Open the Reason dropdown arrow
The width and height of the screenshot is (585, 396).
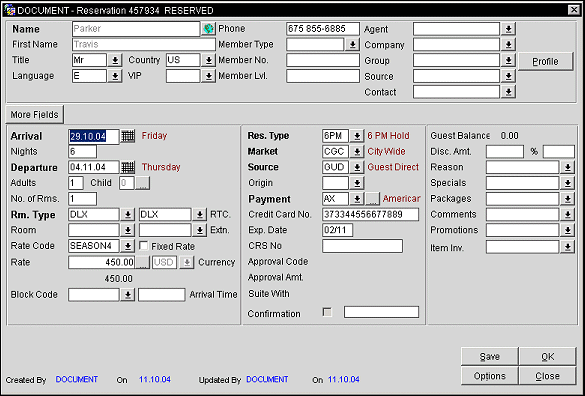tap(567, 167)
